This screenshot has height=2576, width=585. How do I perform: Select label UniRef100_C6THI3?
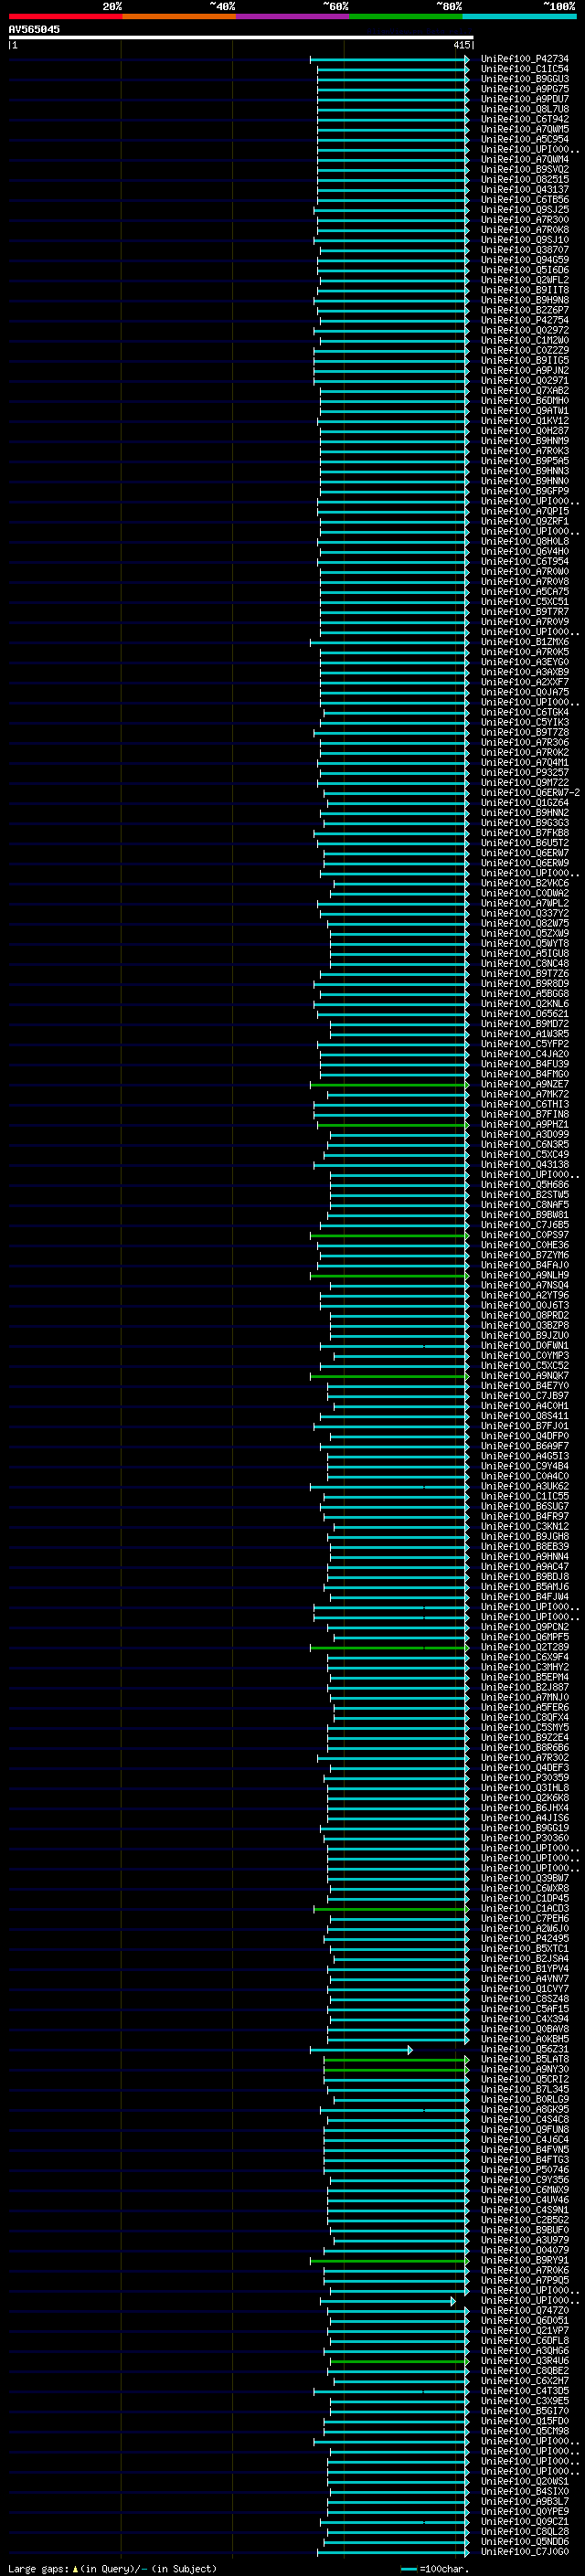coord(524,1105)
